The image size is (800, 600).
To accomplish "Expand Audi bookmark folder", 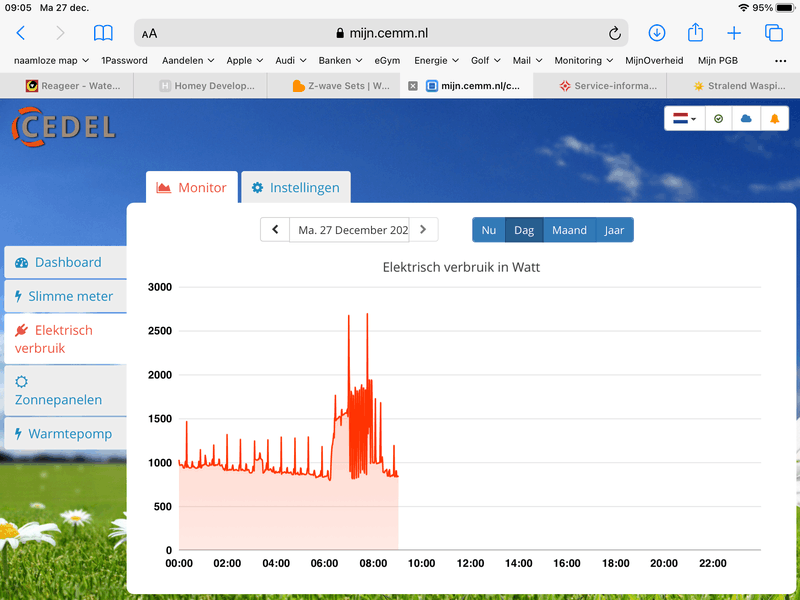I will point(291,60).
